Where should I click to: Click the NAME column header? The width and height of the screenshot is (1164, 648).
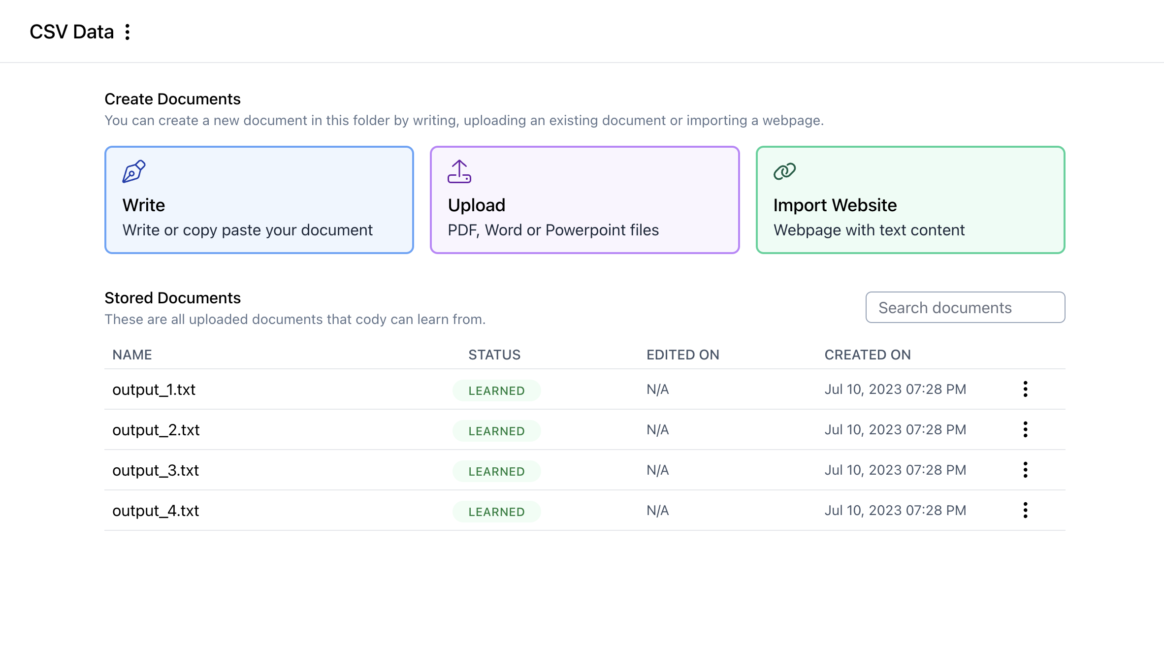coord(132,355)
